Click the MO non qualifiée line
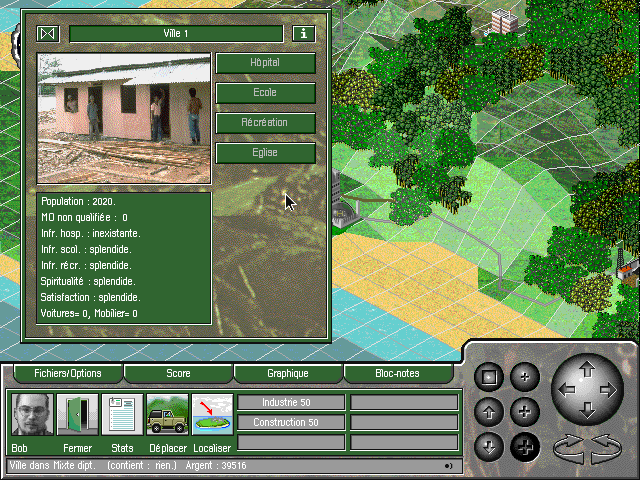Screen dimensions: 640x480 click(84, 218)
